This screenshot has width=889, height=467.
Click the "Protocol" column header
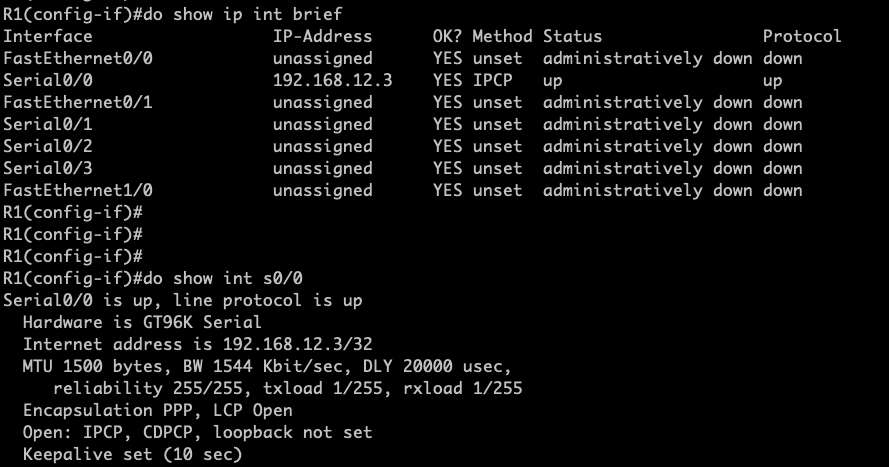point(802,36)
